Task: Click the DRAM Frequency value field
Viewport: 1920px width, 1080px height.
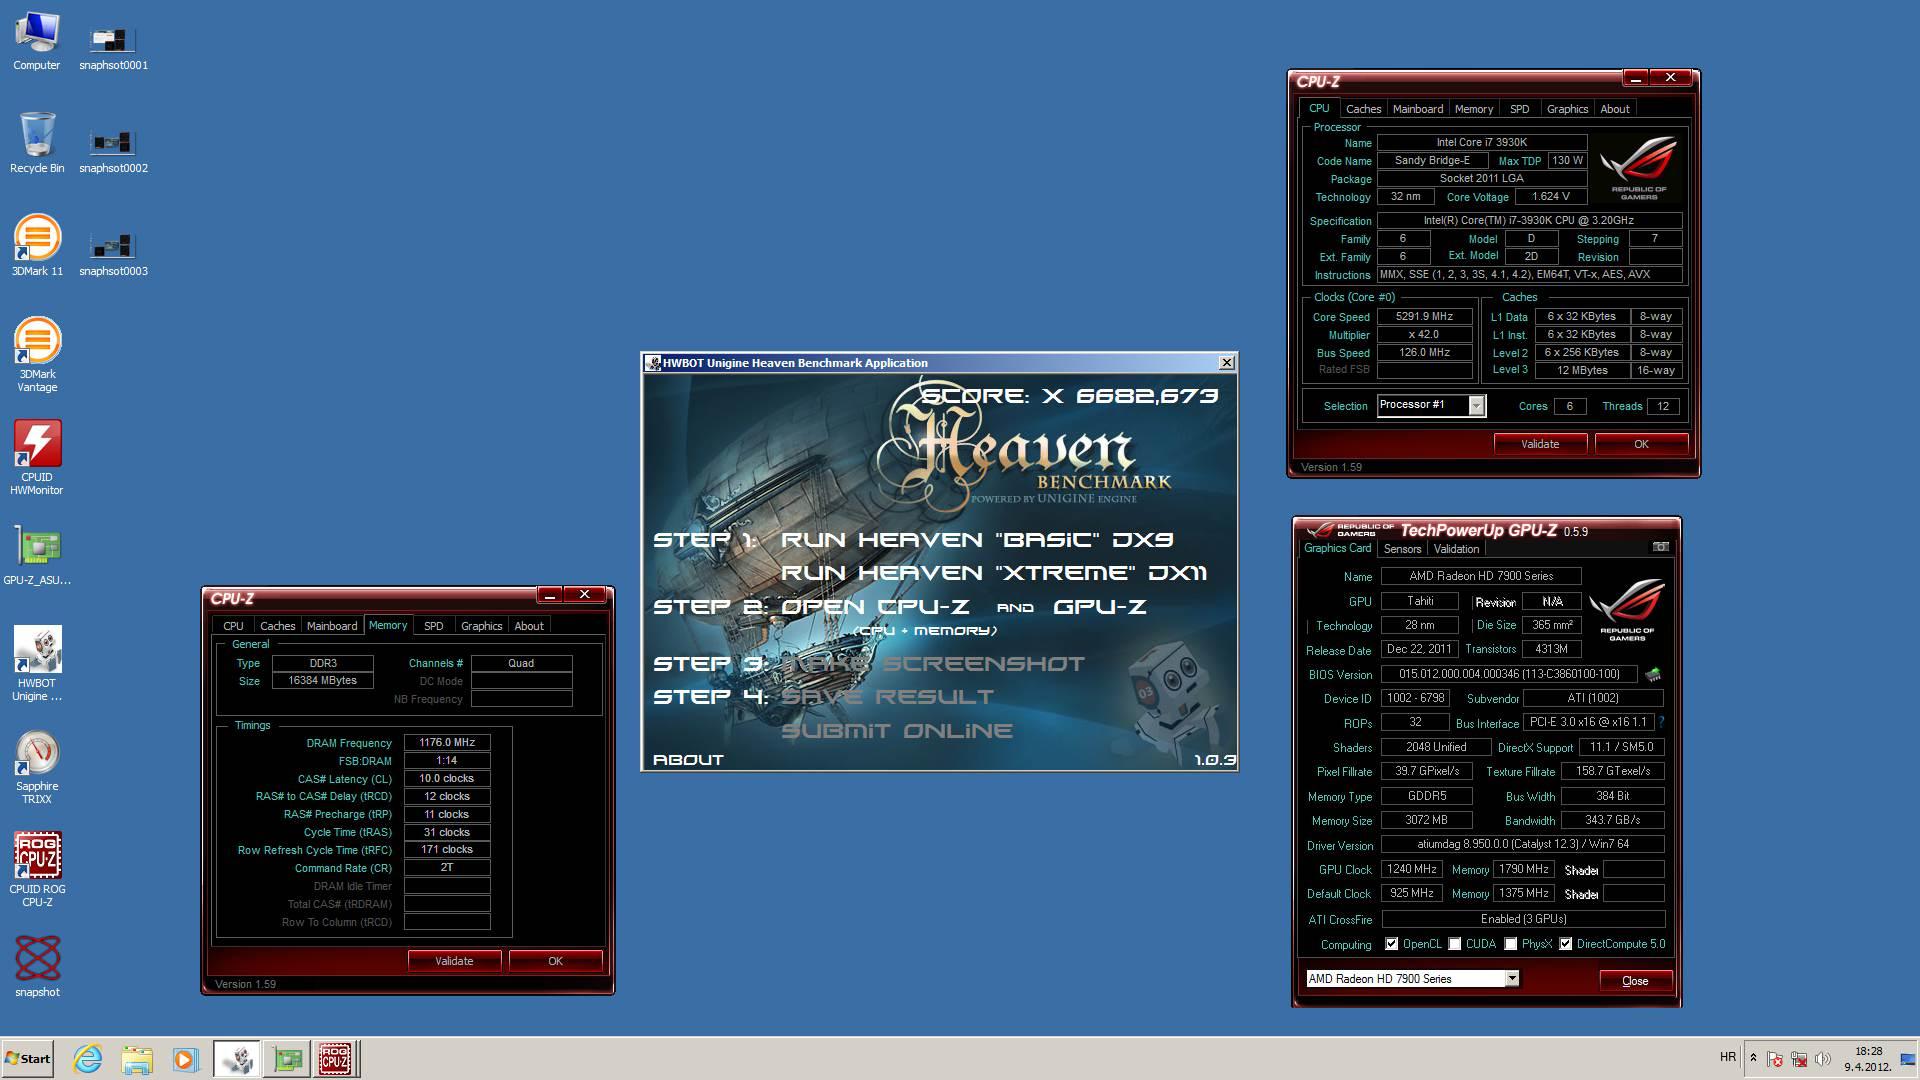Action: click(x=447, y=743)
